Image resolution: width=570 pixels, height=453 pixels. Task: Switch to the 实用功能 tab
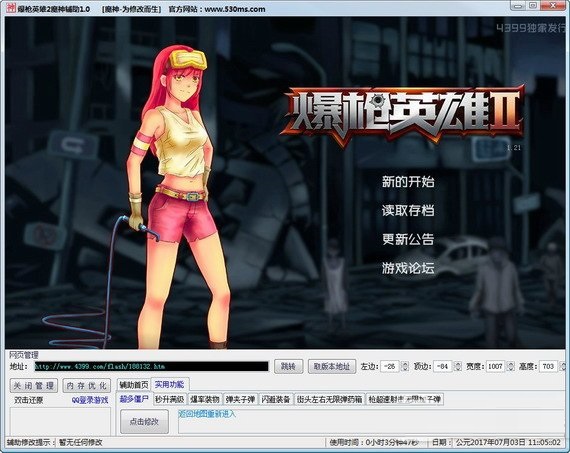(169, 384)
